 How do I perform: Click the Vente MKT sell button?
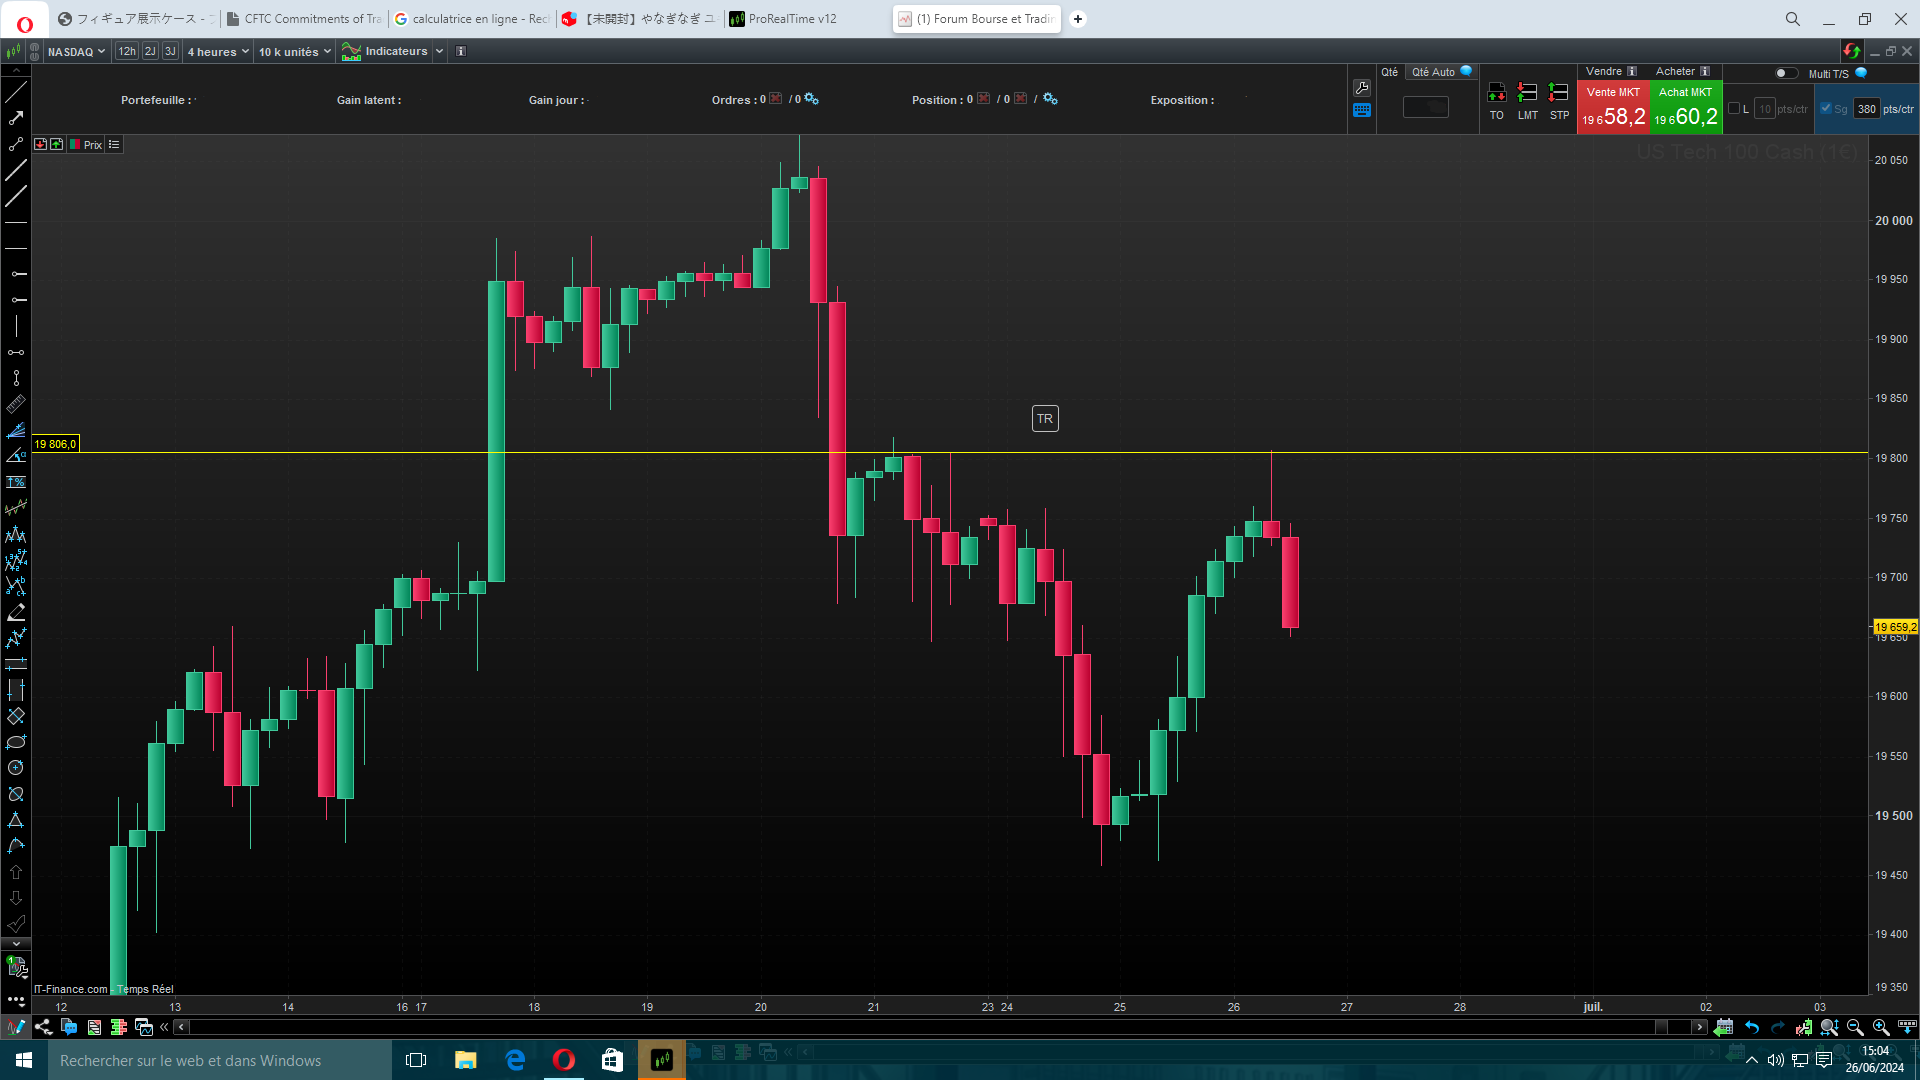click(x=1613, y=108)
